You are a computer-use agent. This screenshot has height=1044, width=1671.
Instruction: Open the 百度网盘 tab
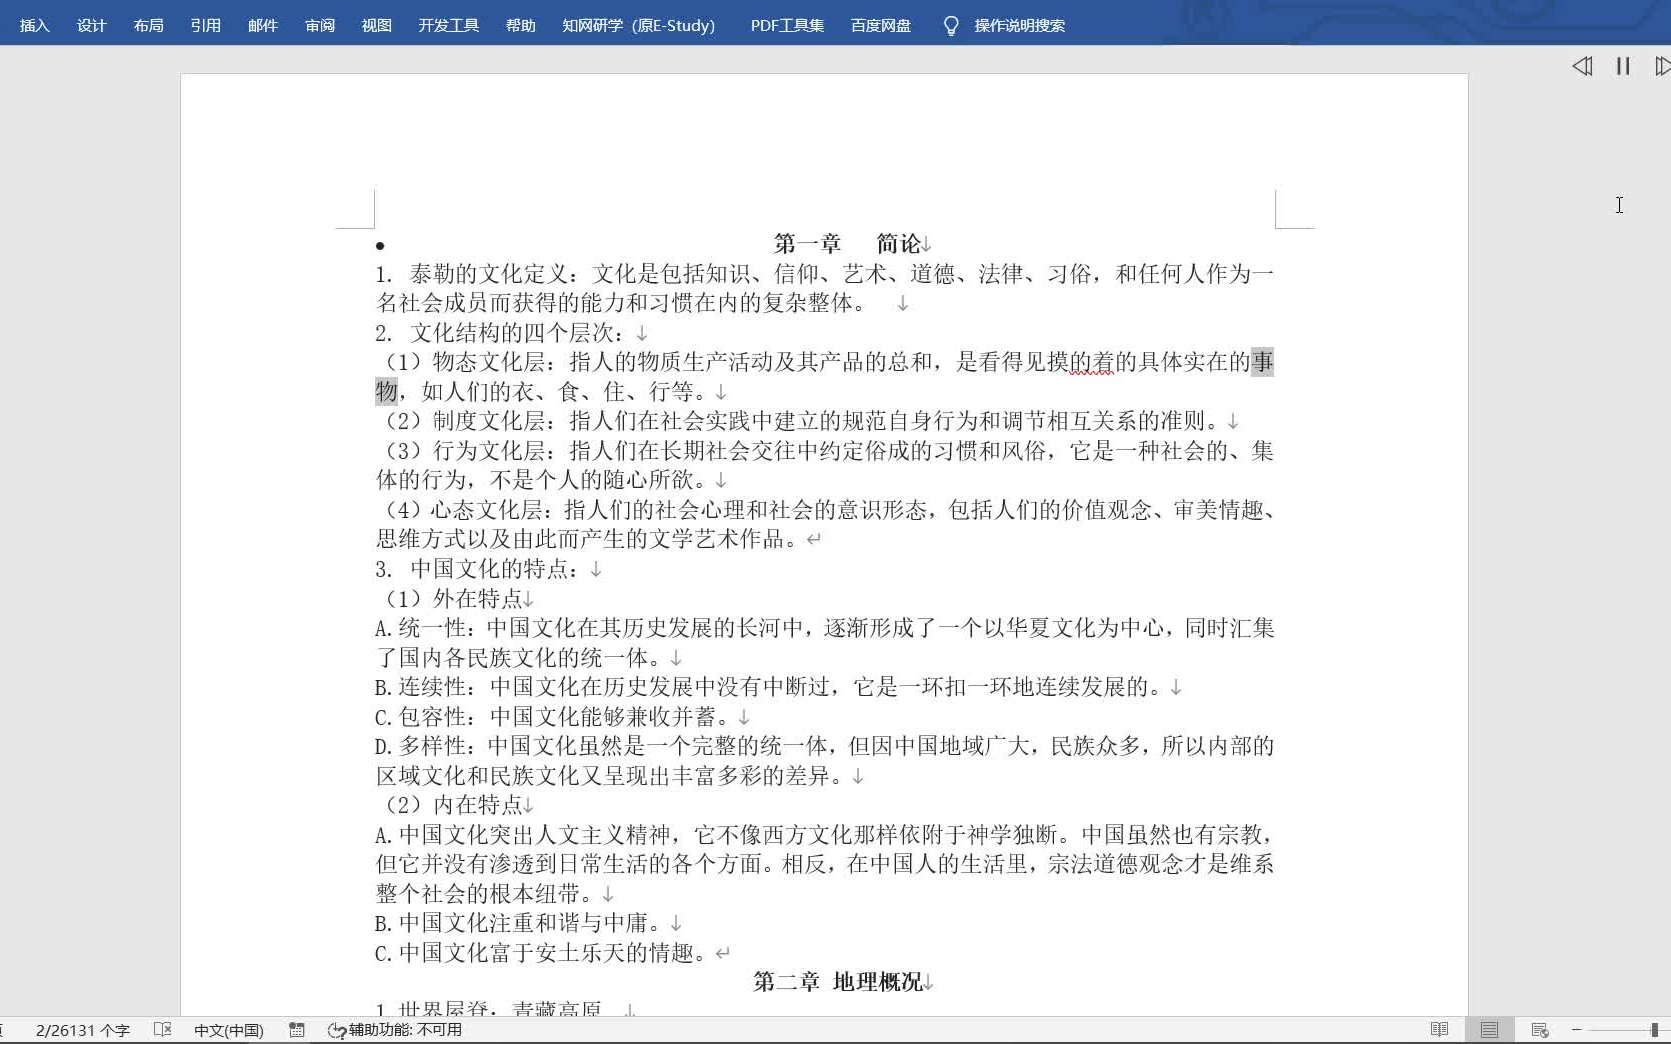click(880, 25)
